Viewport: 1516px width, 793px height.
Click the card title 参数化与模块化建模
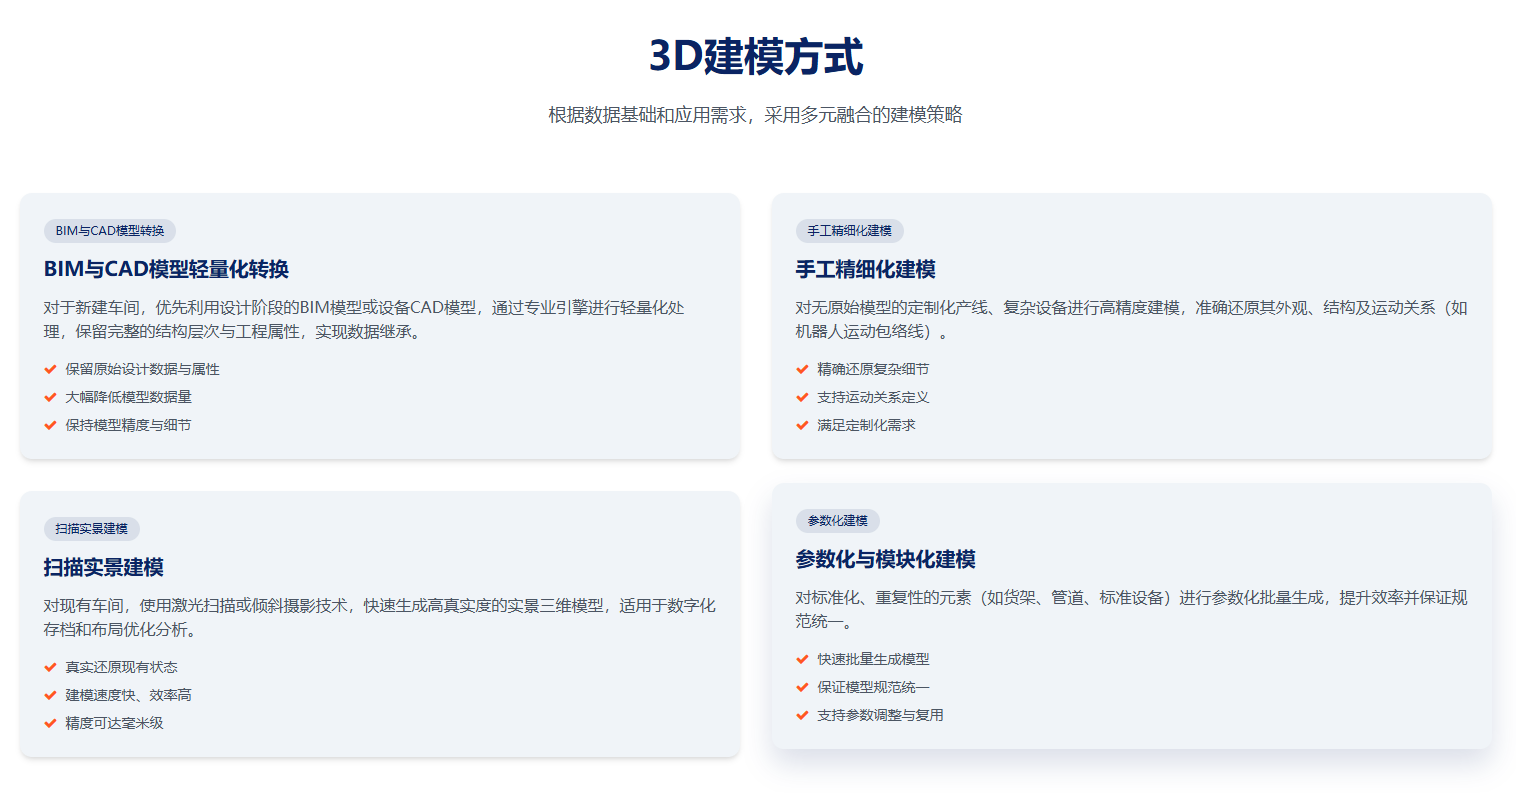[886, 559]
